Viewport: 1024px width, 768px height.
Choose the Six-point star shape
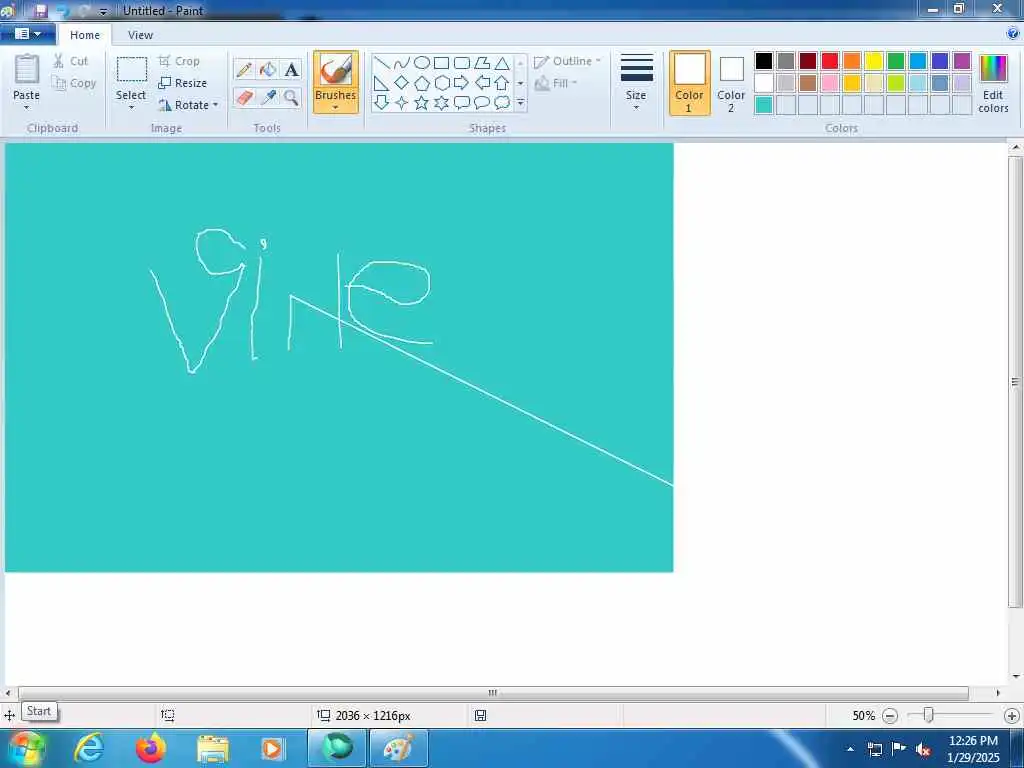pyautogui.click(x=442, y=103)
